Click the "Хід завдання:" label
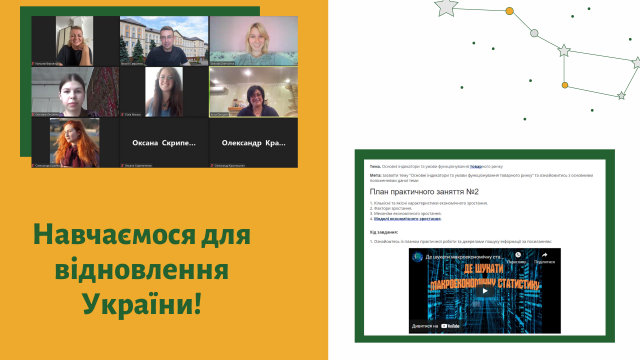 pyautogui.click(x=384, y=232)
